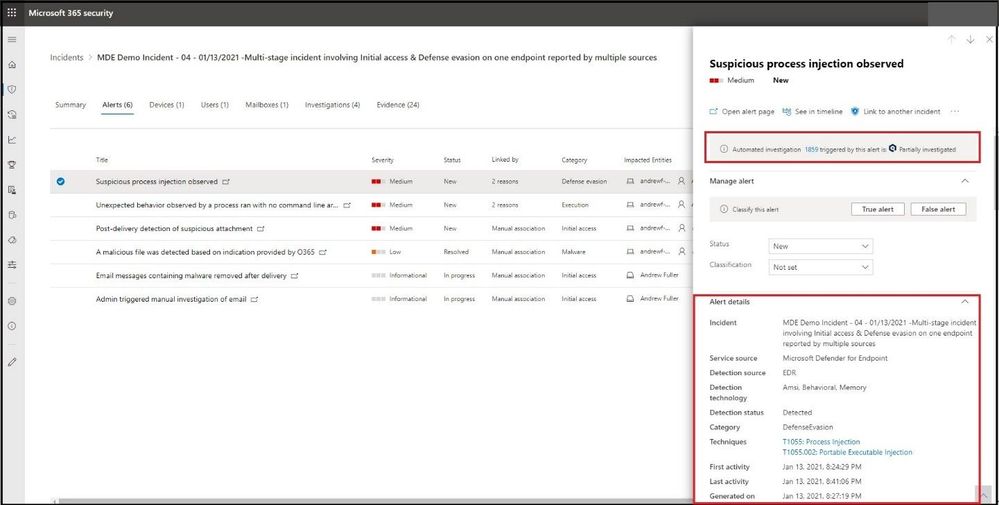Click the 'Resolved' status cell
This screenshot has height=505, width=999.
pos(456,252)
